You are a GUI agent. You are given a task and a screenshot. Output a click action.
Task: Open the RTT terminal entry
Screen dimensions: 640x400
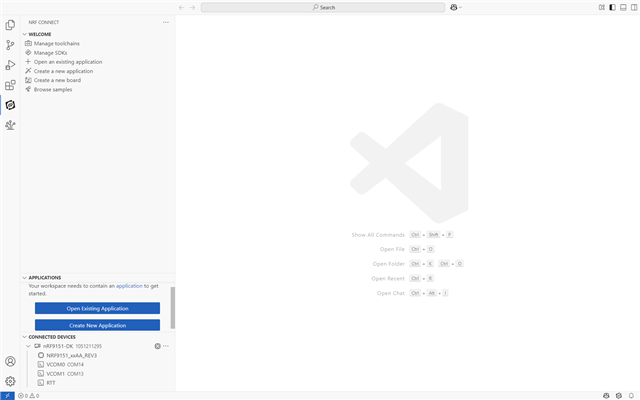click(x=51, y=383)
